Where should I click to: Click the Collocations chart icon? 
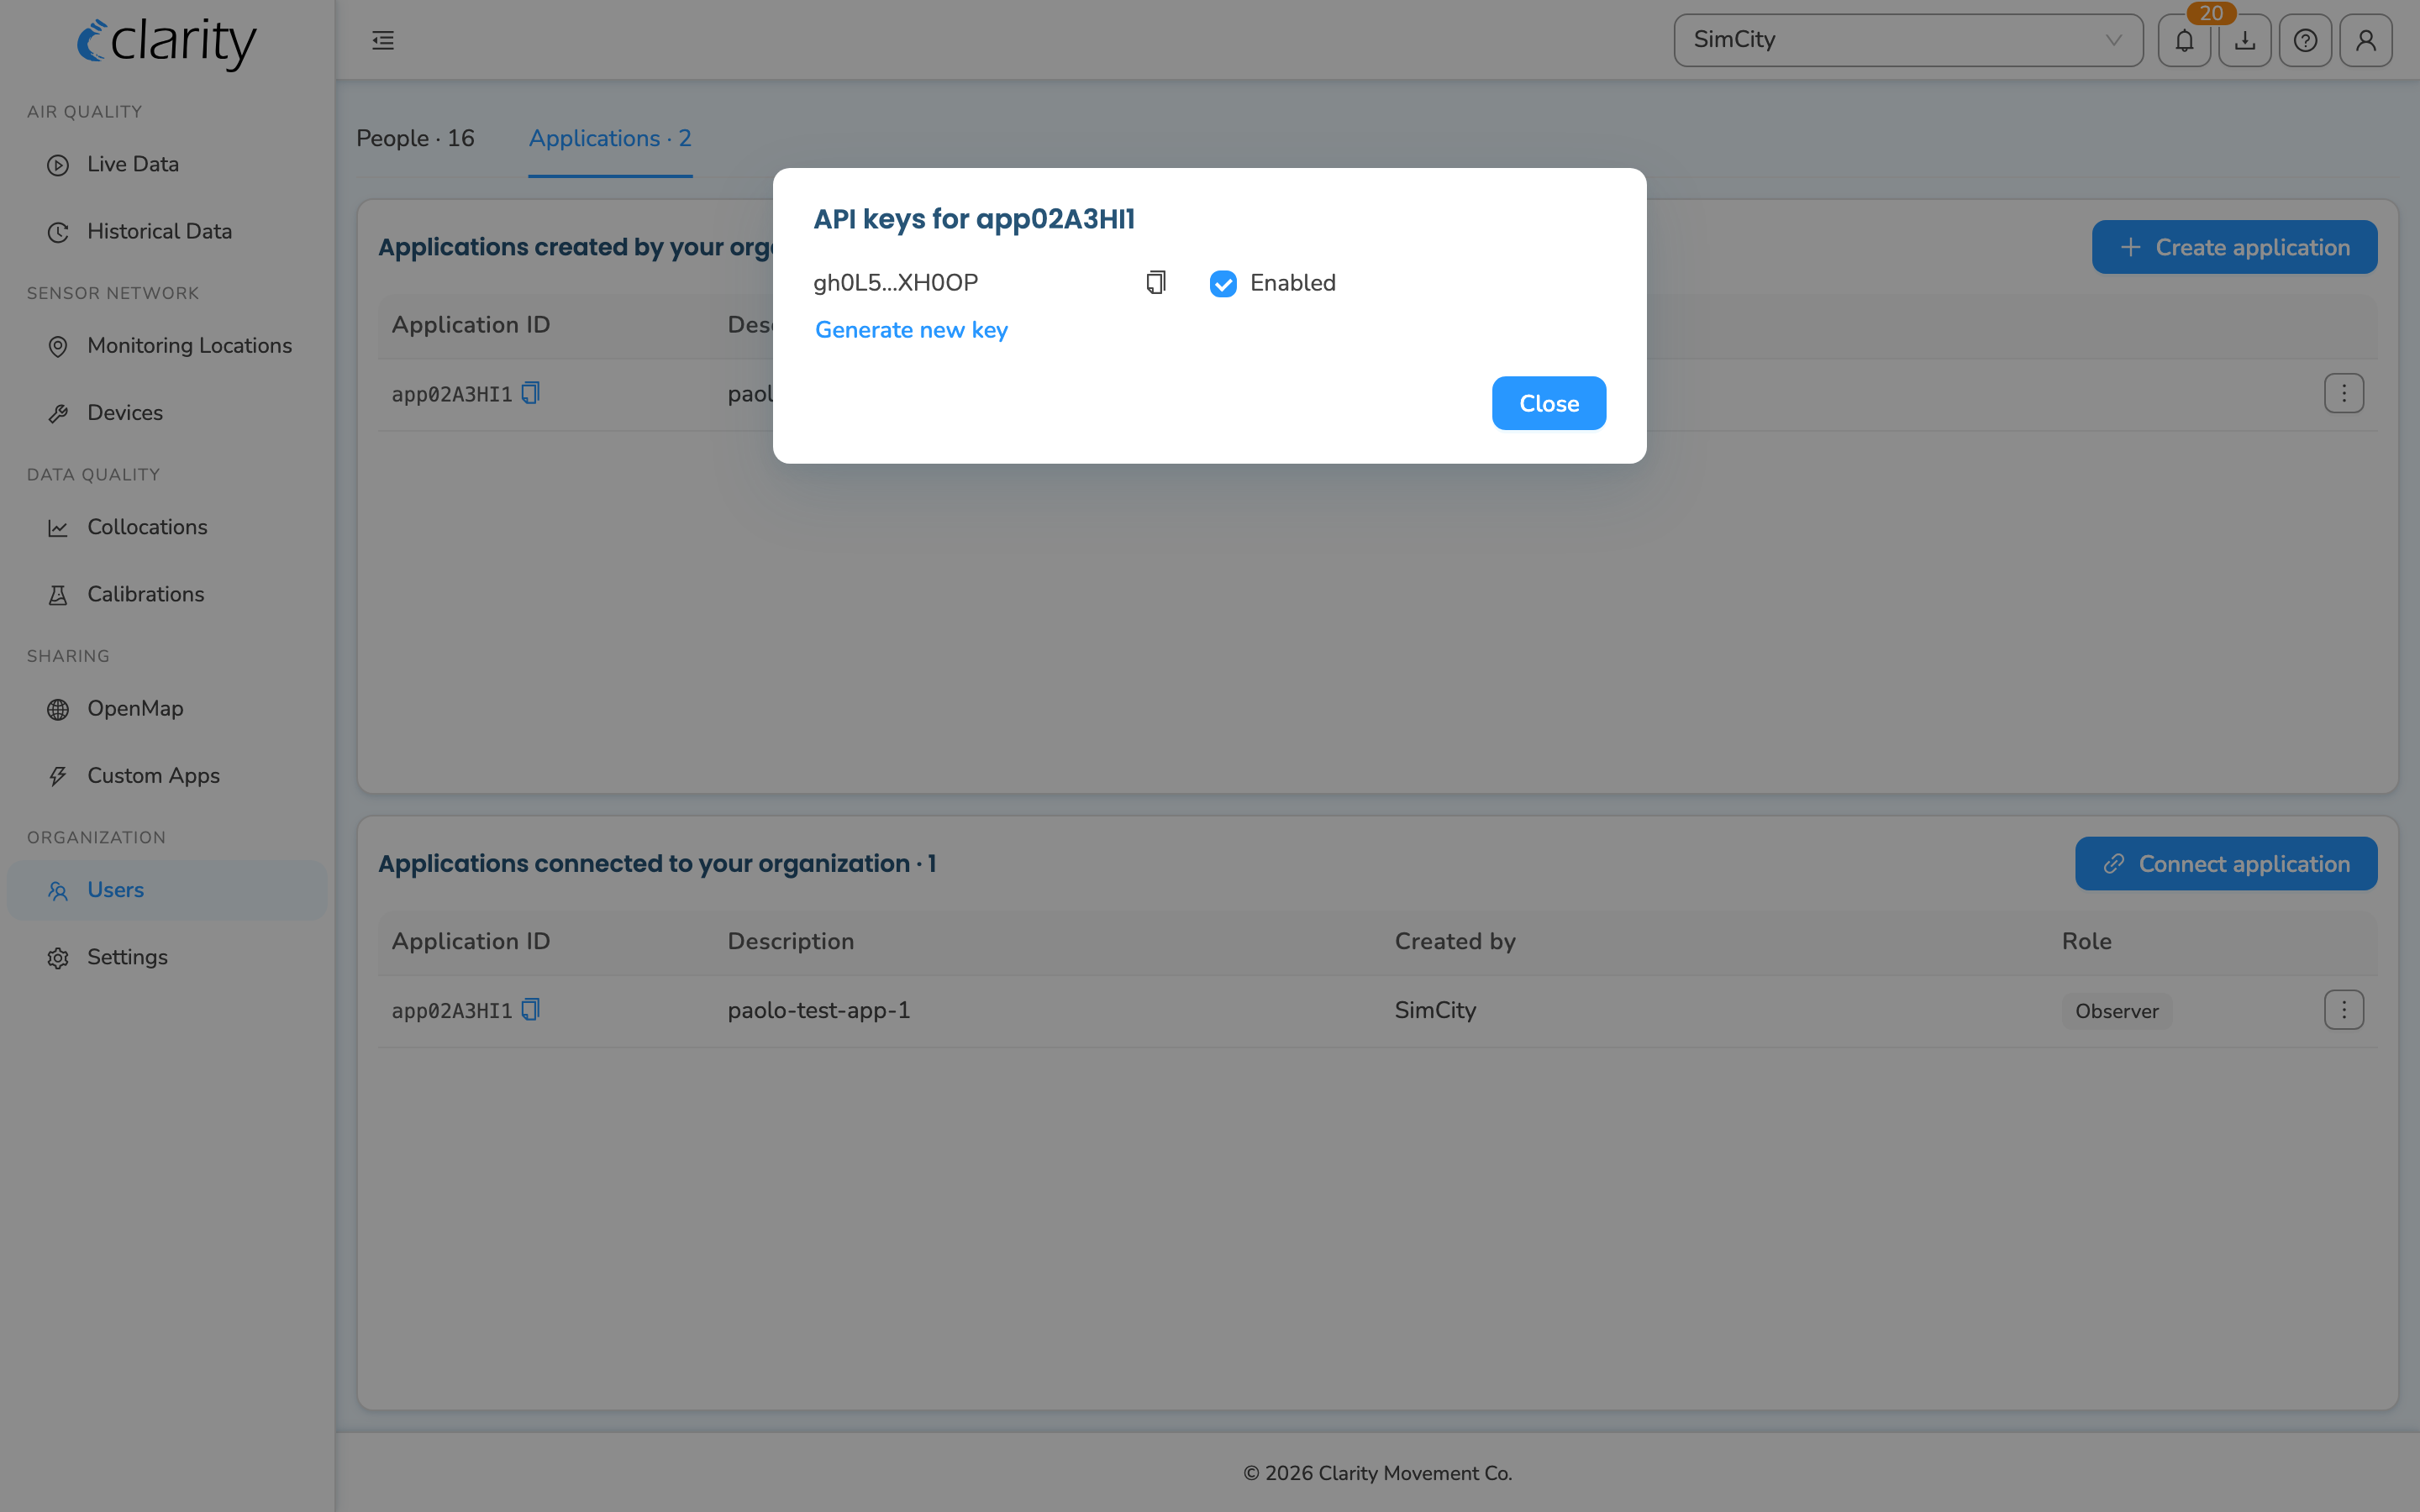[58, 528]
